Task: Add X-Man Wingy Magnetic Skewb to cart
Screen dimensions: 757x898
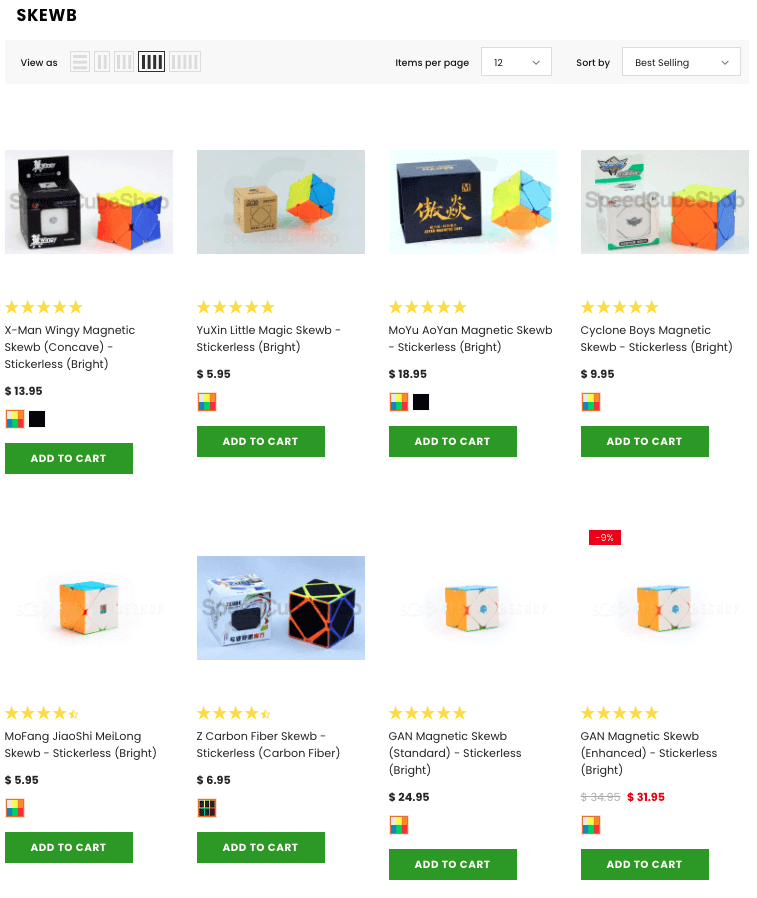Action: click(69, 458)
